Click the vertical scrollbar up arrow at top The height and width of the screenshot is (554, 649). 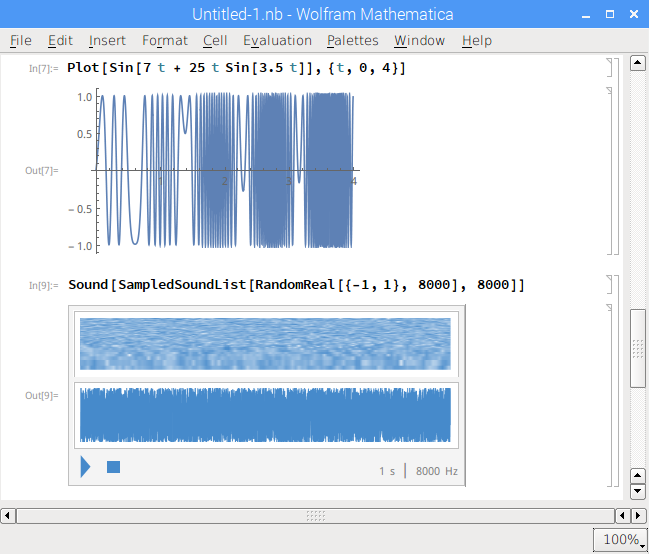click(x=638, y=64)
